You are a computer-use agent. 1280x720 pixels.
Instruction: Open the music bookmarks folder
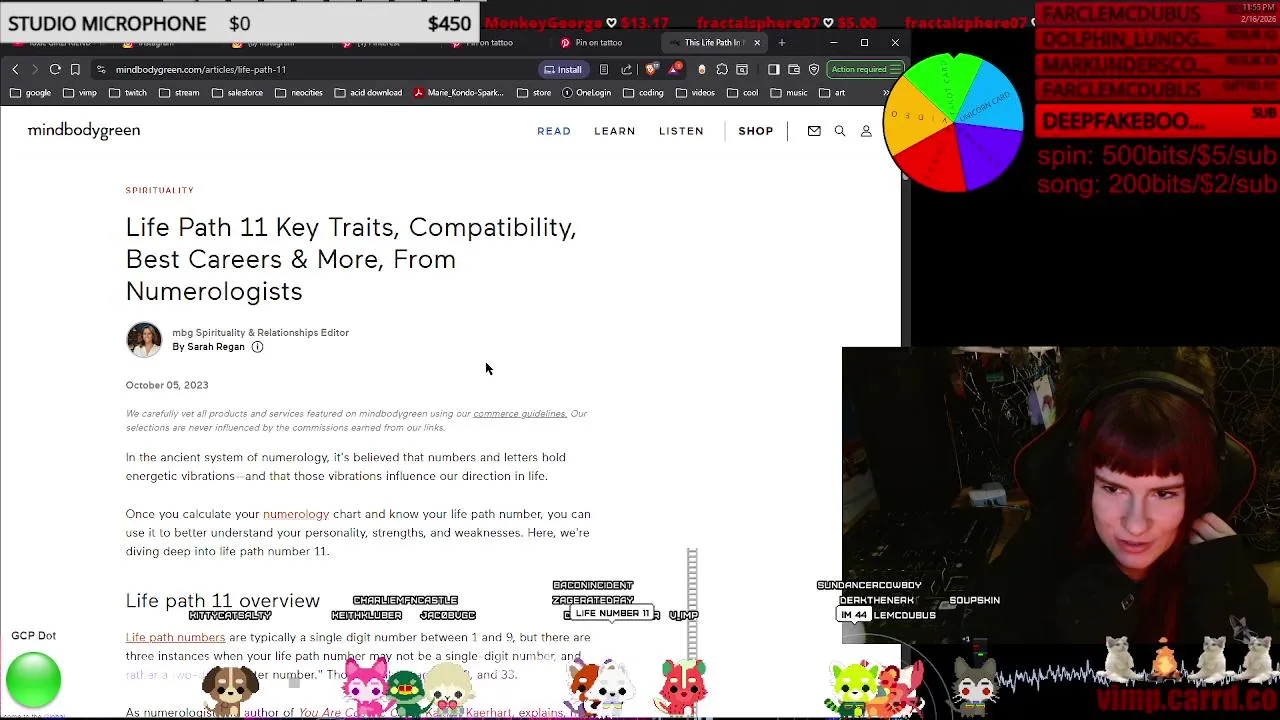coord(788,92)
